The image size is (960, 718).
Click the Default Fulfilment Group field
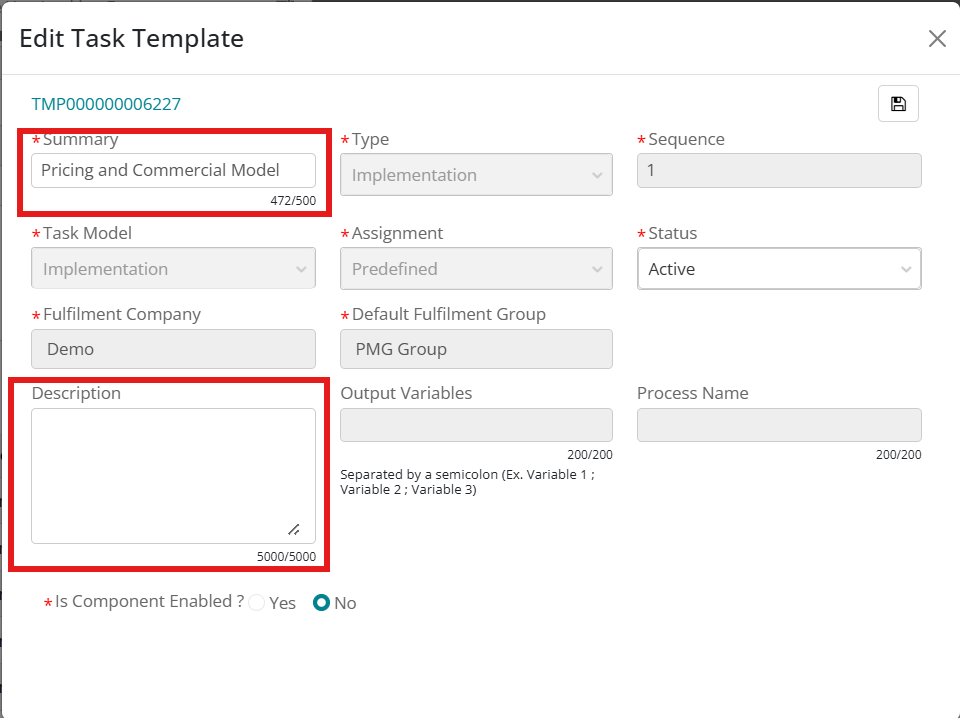475,349
